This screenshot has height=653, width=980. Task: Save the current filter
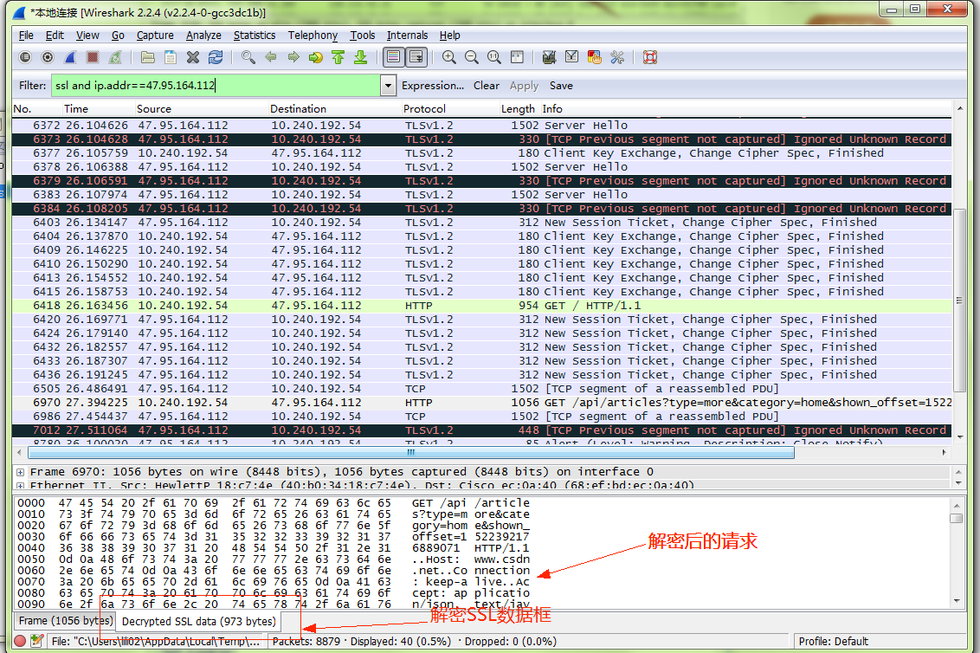pyautogui.click(x=561, y=86)
